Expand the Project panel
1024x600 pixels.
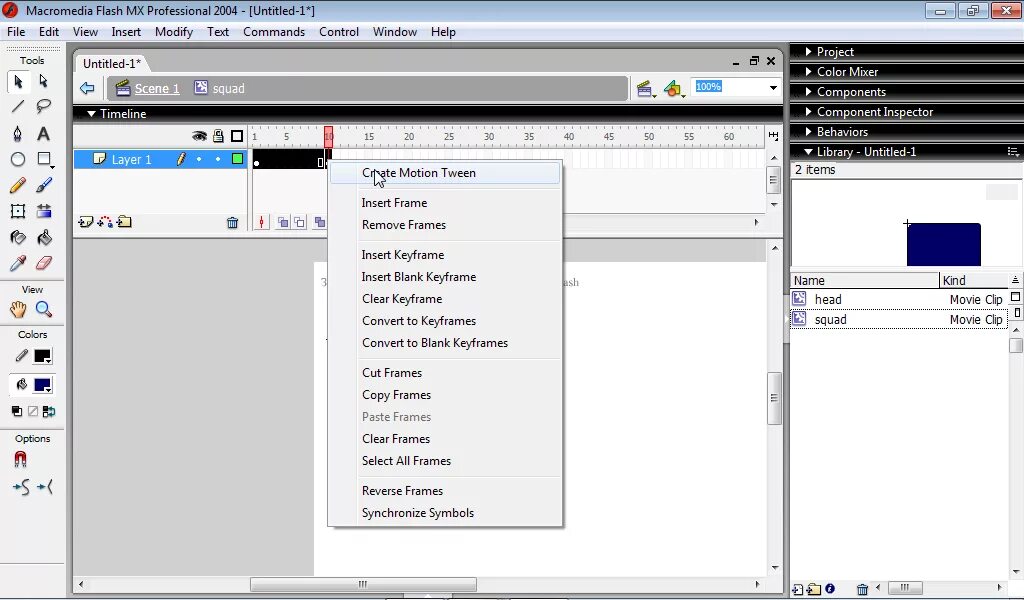[808, 52]
